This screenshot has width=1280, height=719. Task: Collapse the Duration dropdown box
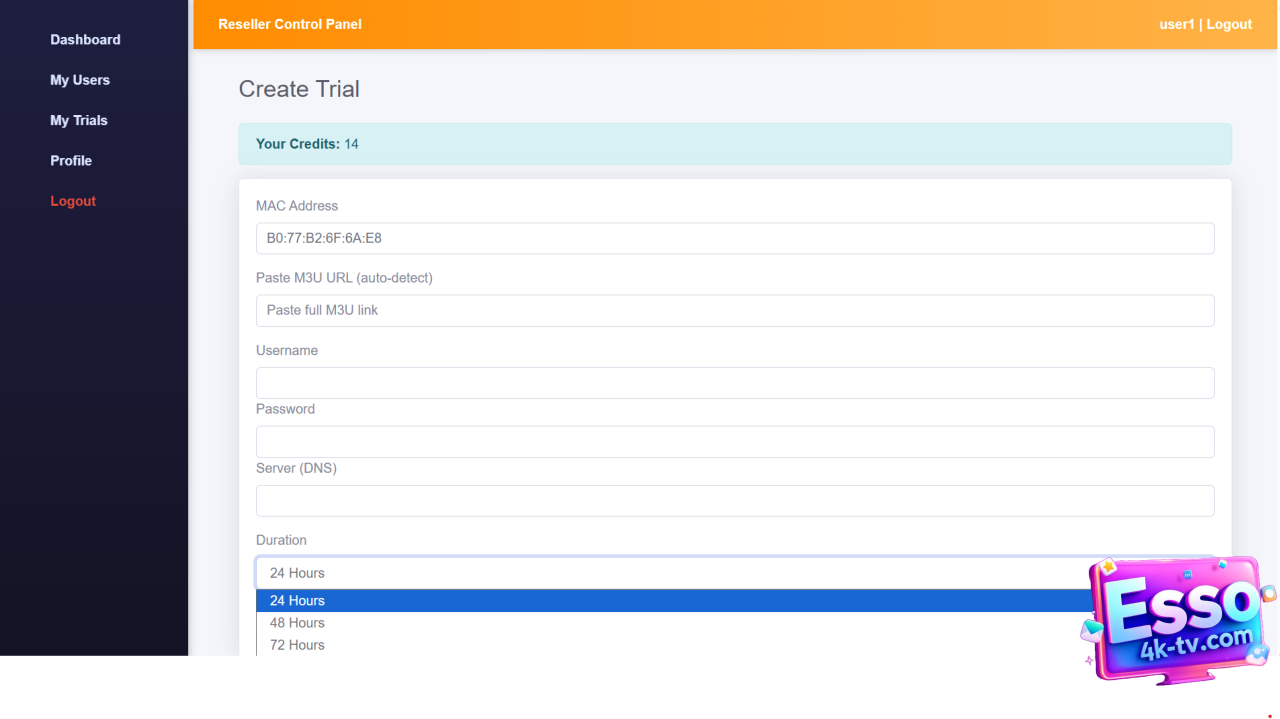tap(670, 573)
